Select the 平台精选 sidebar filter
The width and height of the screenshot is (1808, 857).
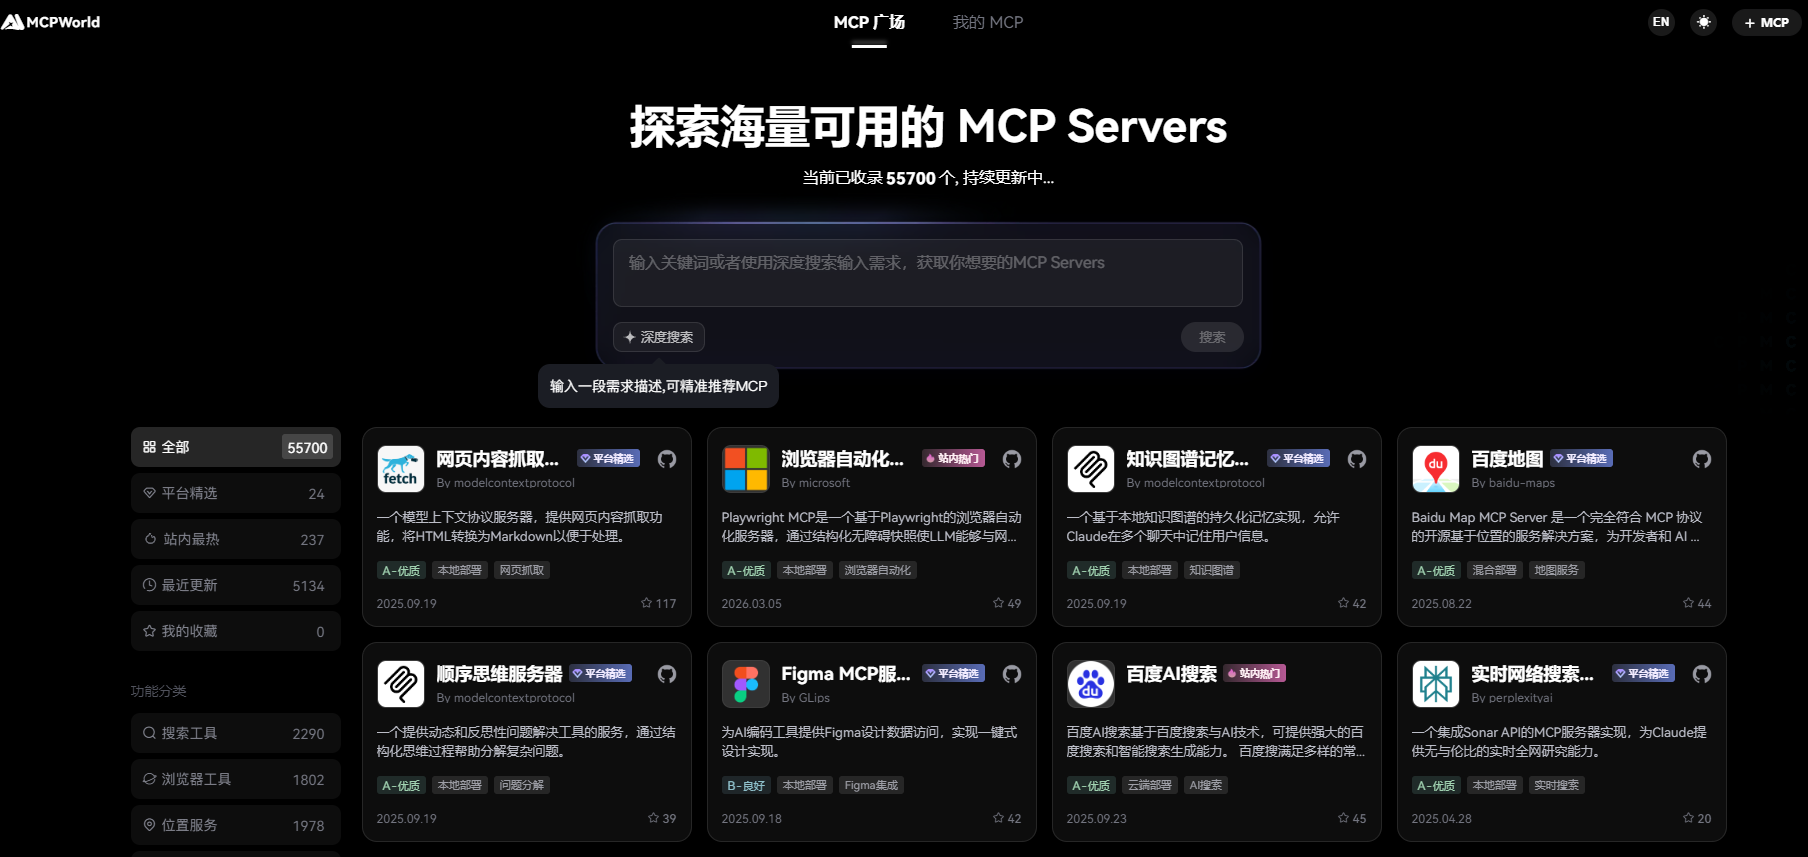pos(236,493)
